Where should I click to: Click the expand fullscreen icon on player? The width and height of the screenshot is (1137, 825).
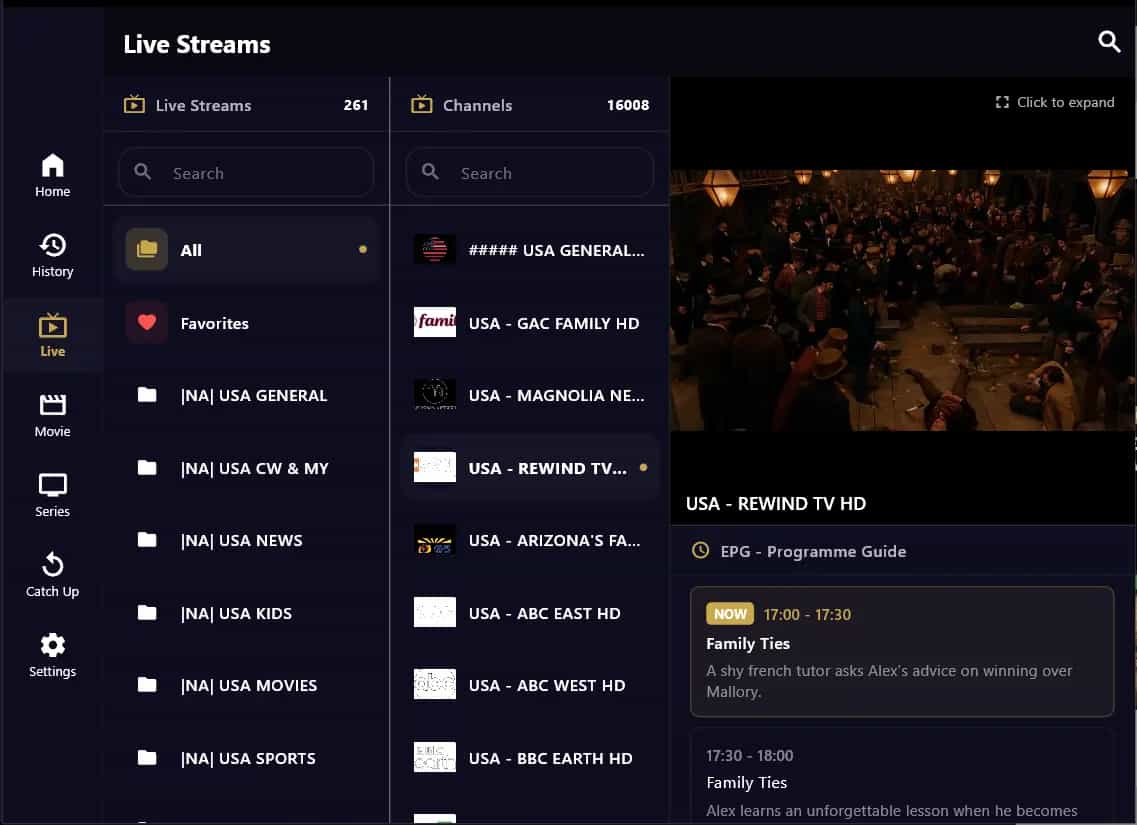point(1001,102)
